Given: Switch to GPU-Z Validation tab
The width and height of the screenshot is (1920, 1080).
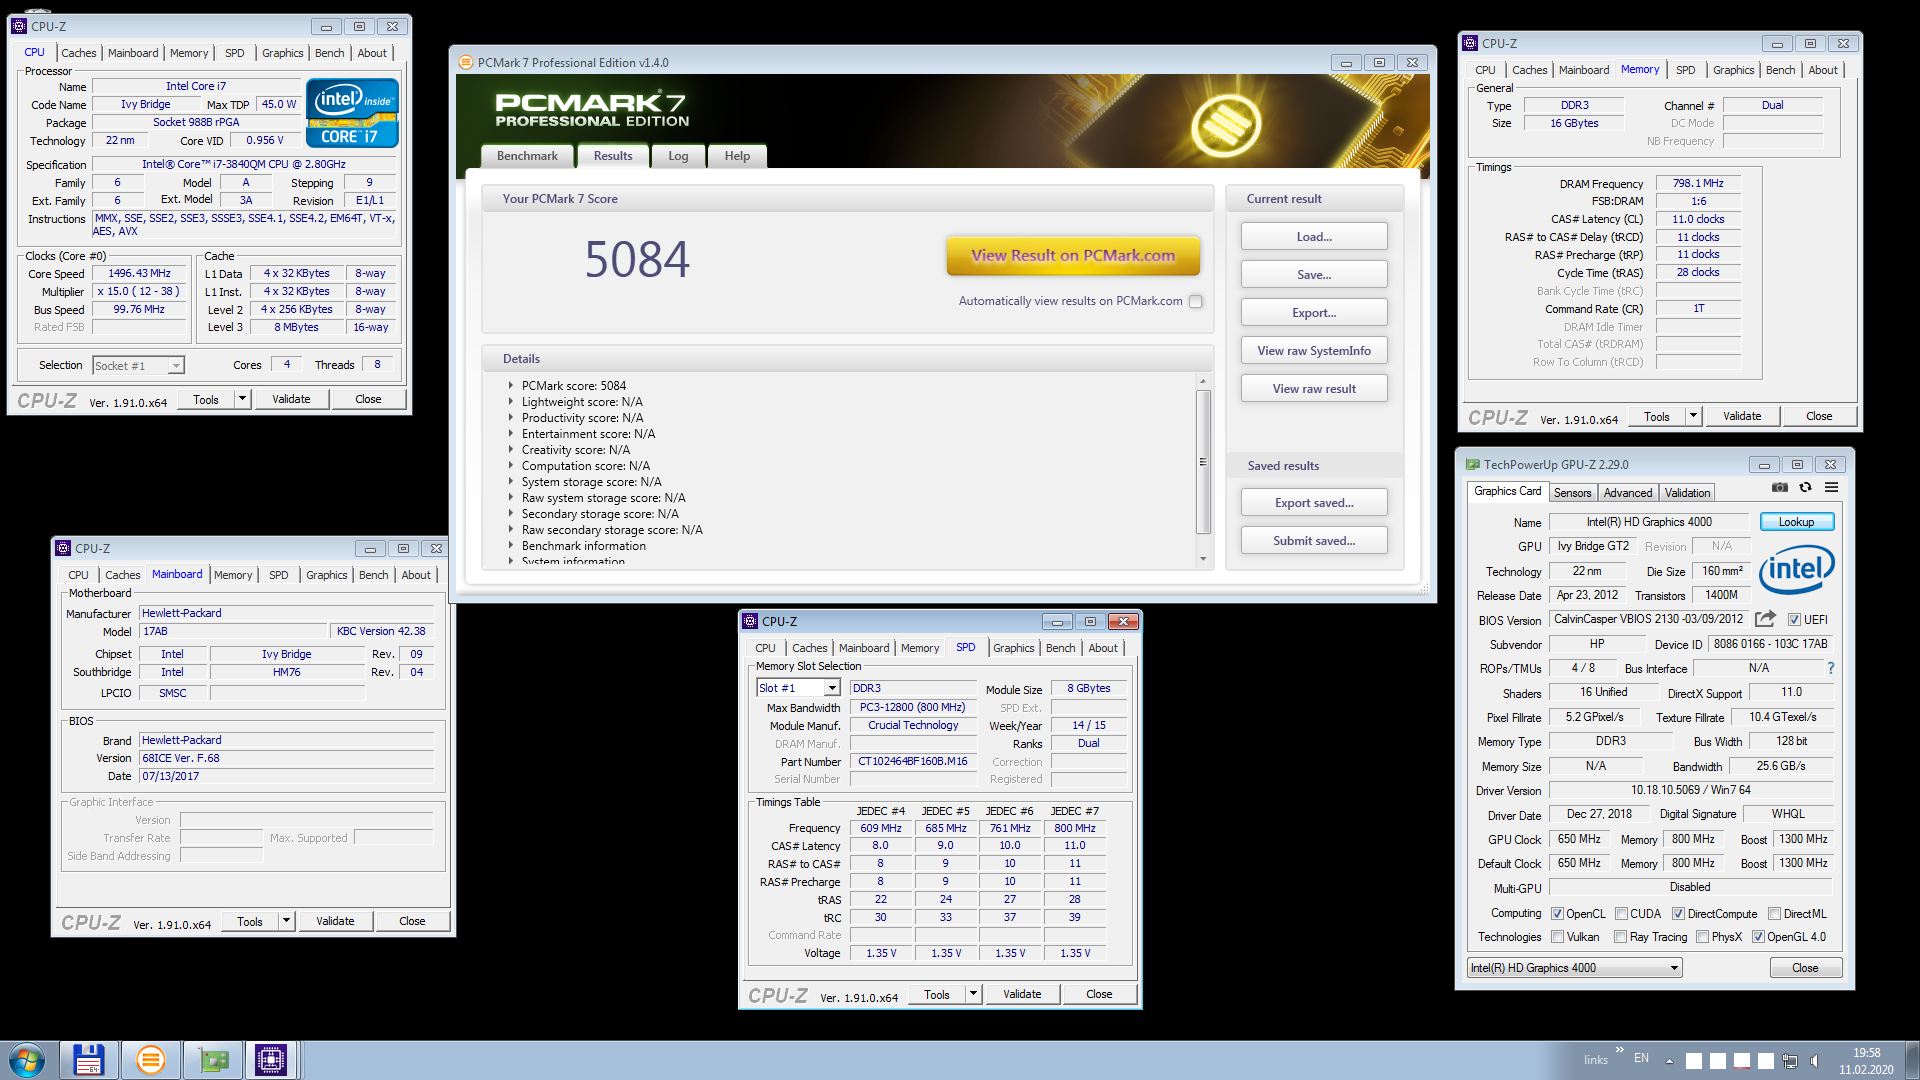Looking at the screenshot, I should [1687, 493].
